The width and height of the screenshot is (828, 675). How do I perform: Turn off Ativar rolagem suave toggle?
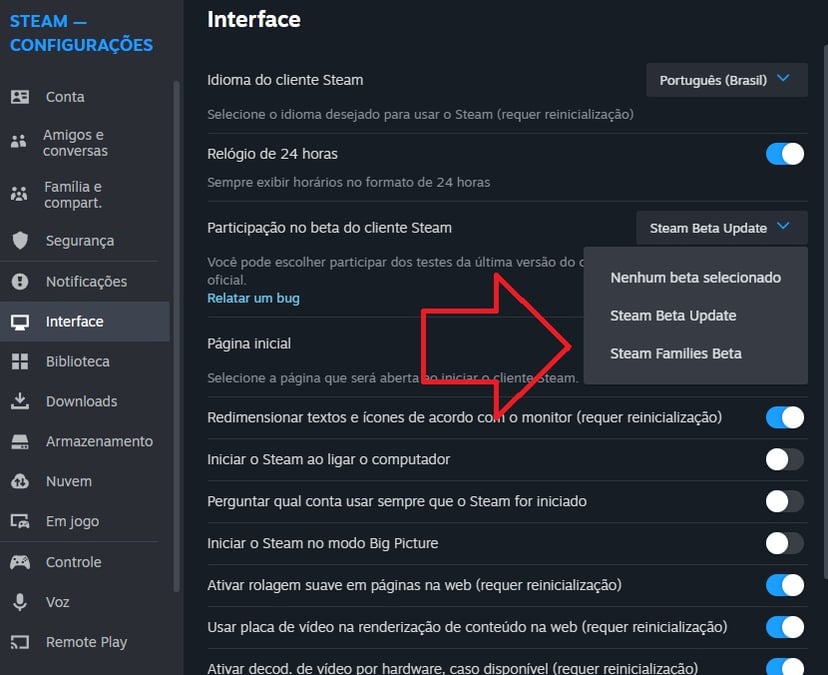(785, 585)
